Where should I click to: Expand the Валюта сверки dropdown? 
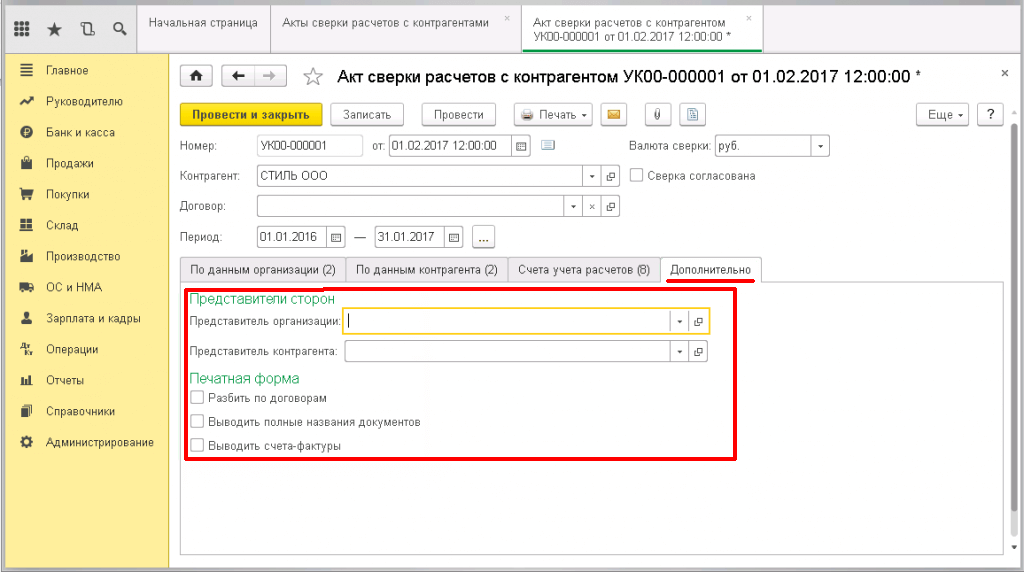point(820,146)
